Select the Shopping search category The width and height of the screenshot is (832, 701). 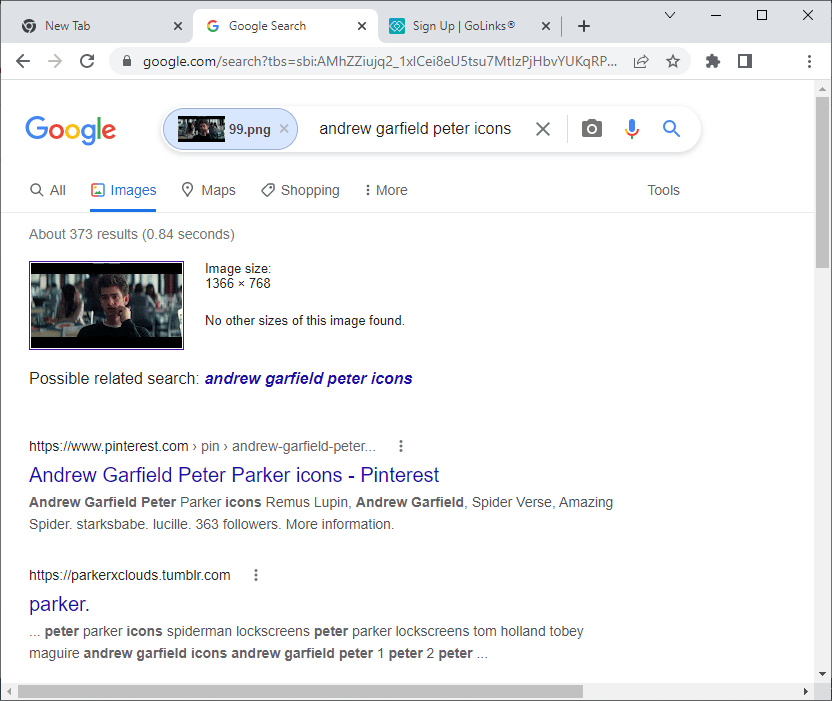pos(300,190)
